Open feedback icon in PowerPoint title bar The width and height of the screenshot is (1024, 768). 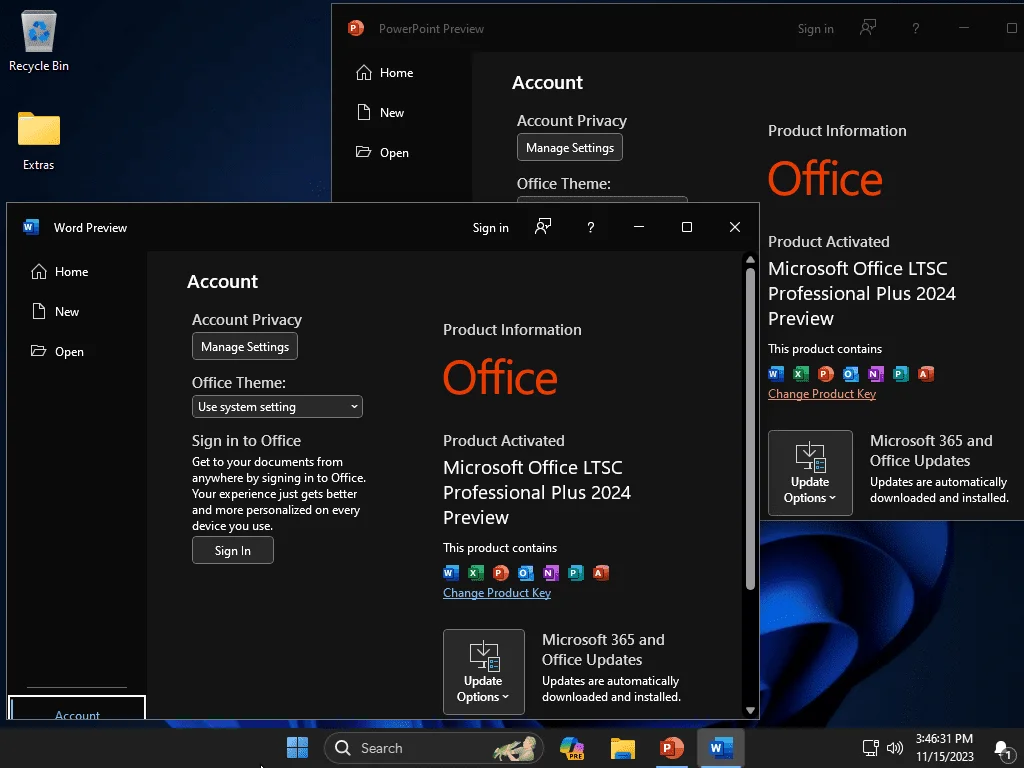pyautogui.click(x=867, y=28)
